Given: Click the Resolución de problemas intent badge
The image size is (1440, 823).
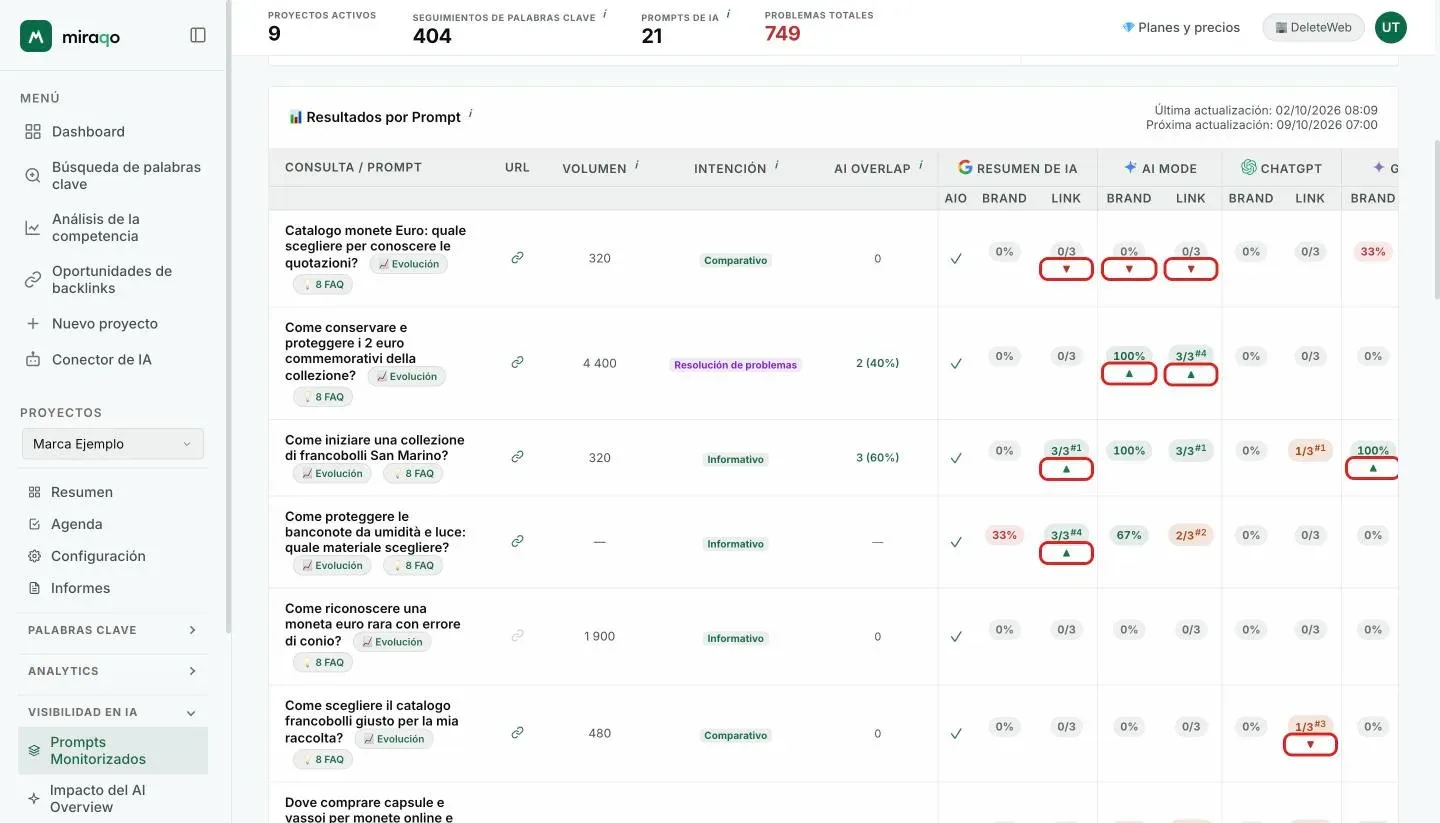Looking at the screenshot, I should [735, 365].
